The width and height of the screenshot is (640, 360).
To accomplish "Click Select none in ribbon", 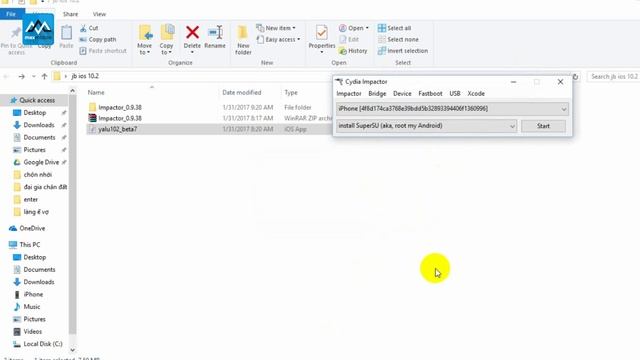I will (398, 40).
